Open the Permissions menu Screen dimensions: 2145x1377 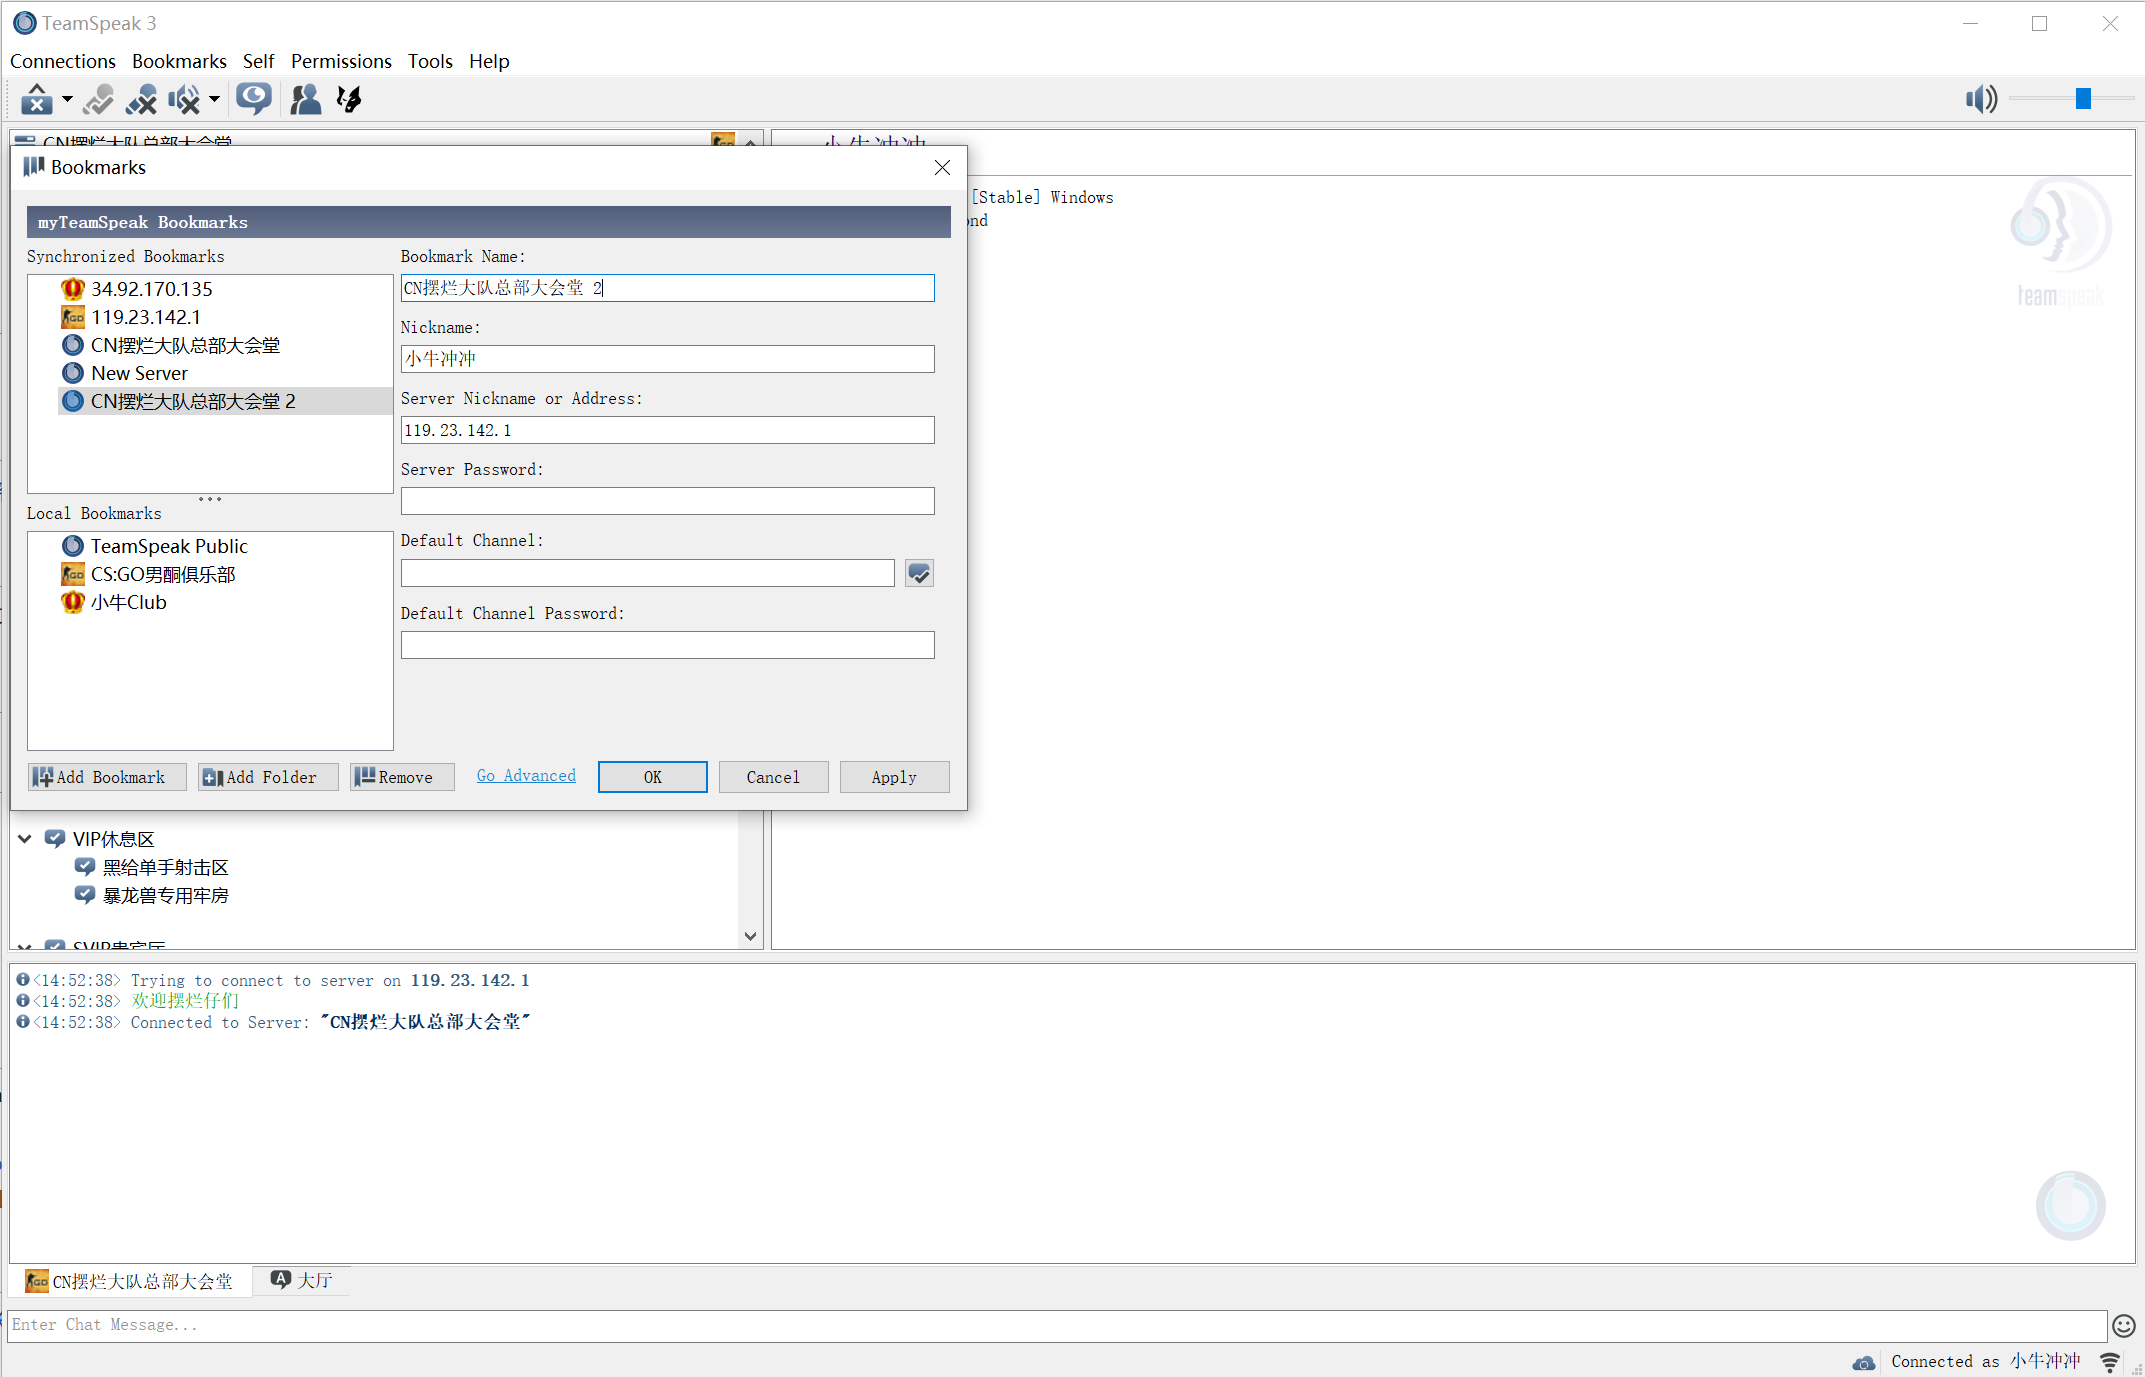pos(341,61)
